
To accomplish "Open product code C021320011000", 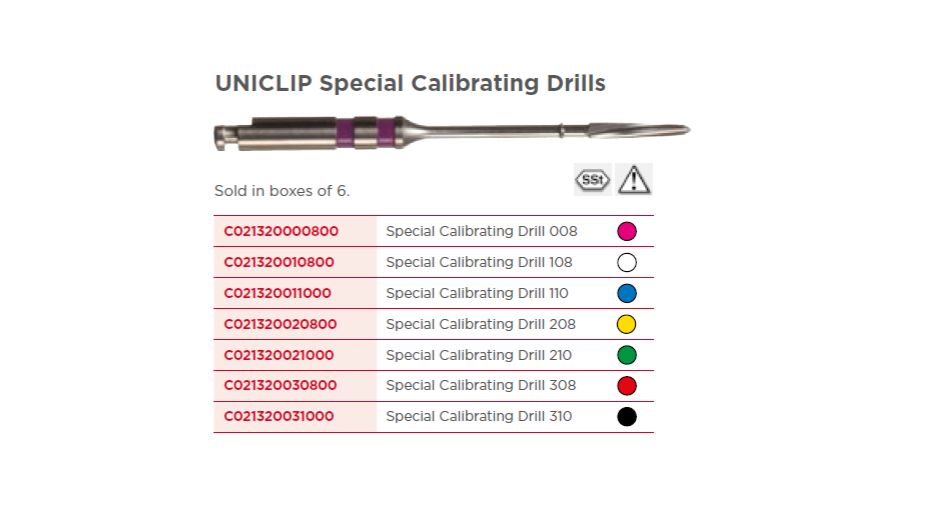I will click(x=277, y=293).
